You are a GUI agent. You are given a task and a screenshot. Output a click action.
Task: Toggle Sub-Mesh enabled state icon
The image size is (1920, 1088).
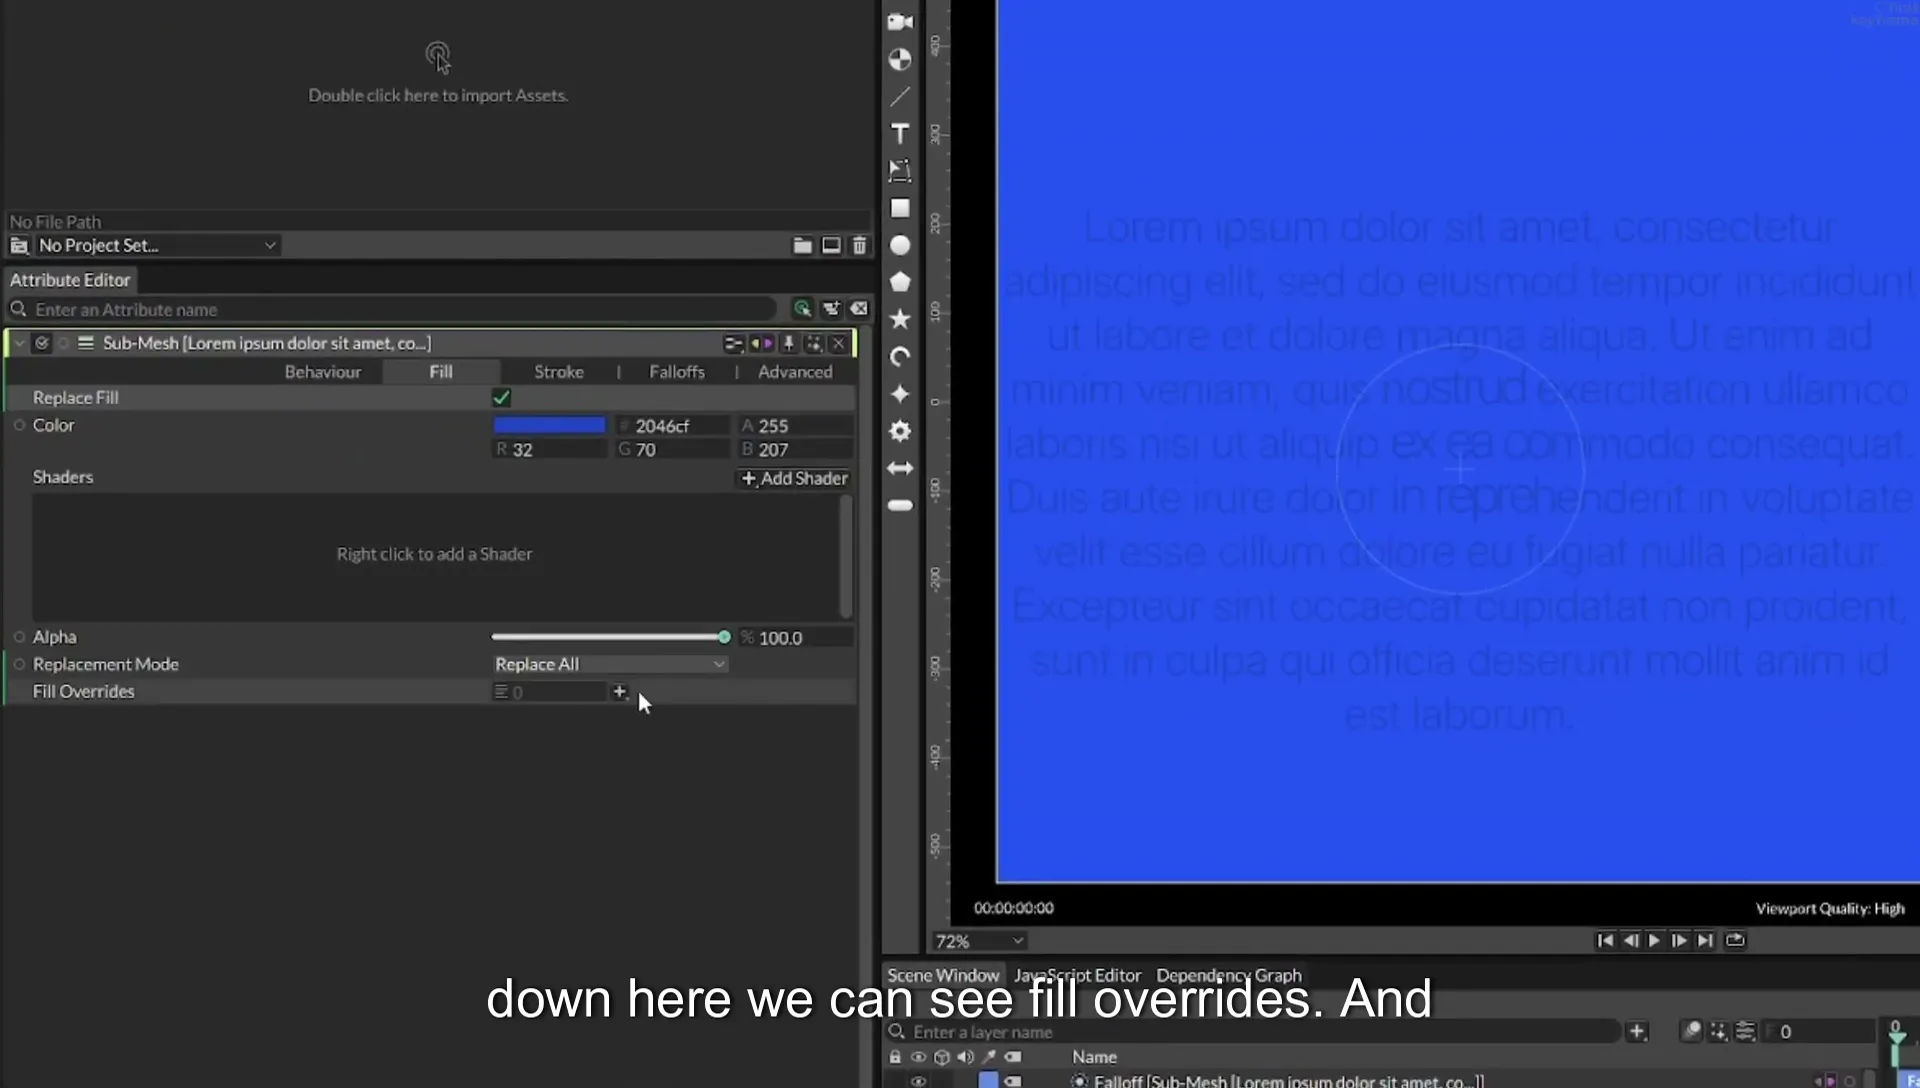41,343
